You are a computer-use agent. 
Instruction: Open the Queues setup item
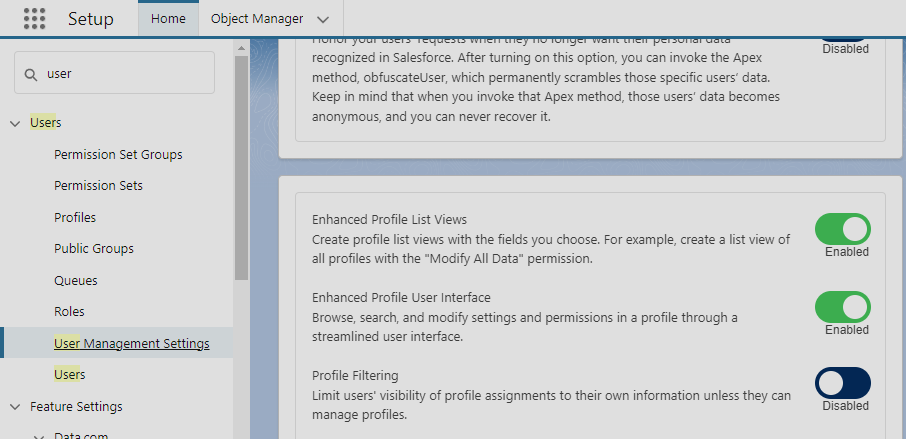[76, 281]
